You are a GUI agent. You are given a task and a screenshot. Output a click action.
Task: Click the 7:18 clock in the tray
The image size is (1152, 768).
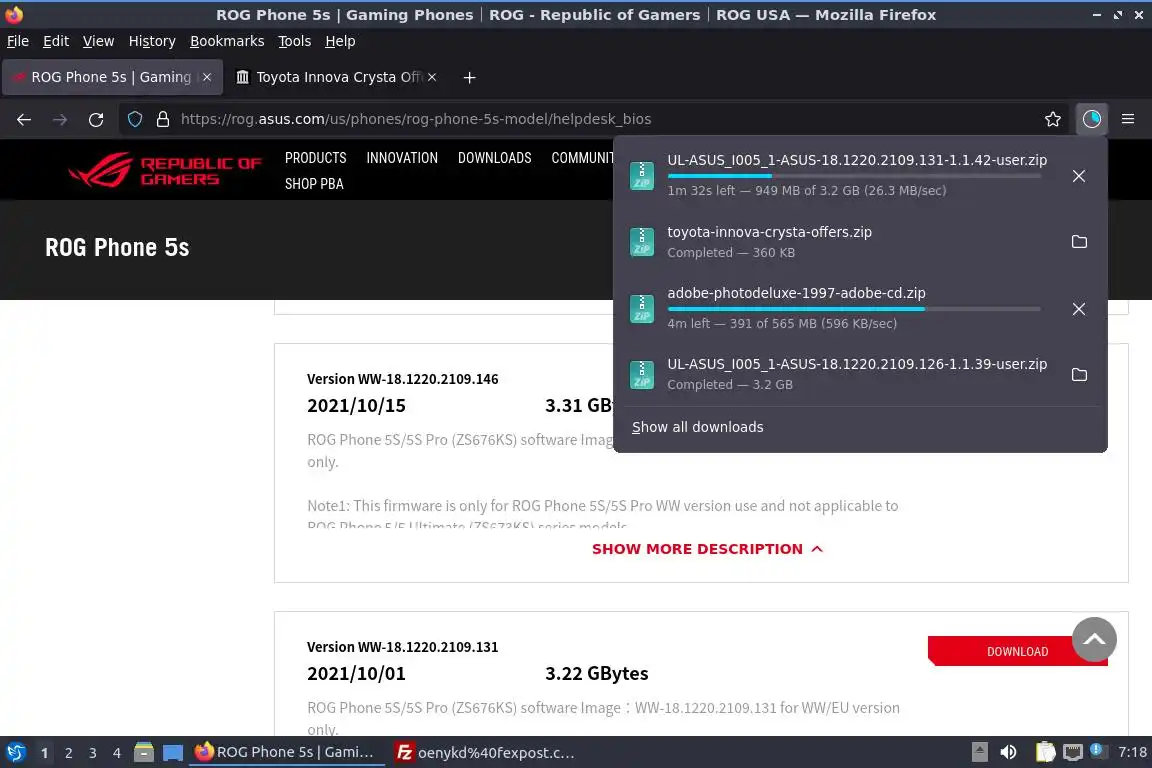tap(1131, 752)
